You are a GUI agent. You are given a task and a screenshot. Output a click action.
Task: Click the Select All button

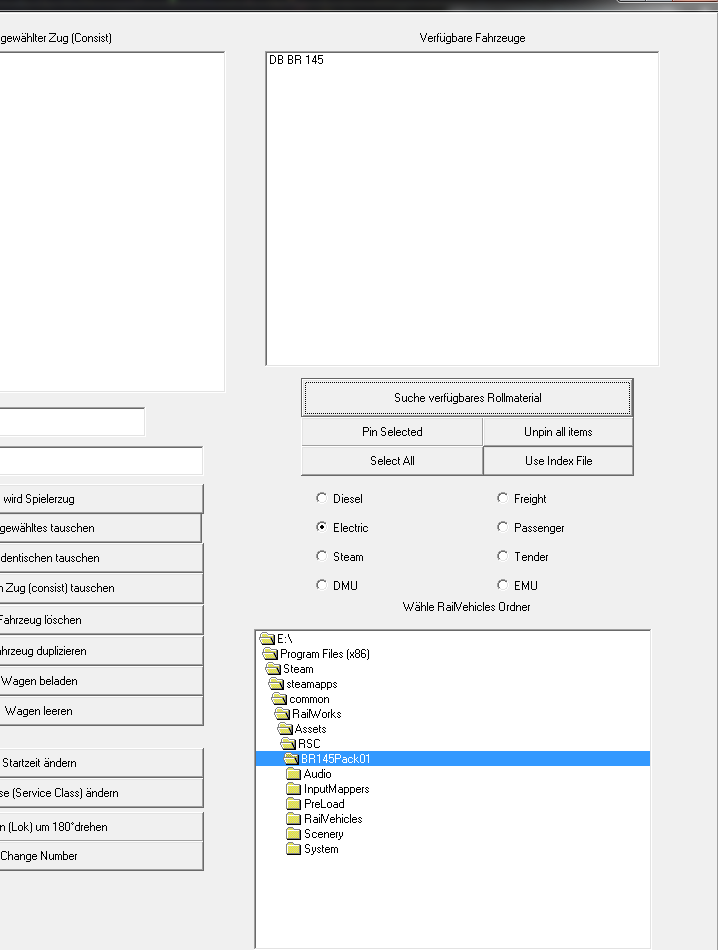point(392,461)
